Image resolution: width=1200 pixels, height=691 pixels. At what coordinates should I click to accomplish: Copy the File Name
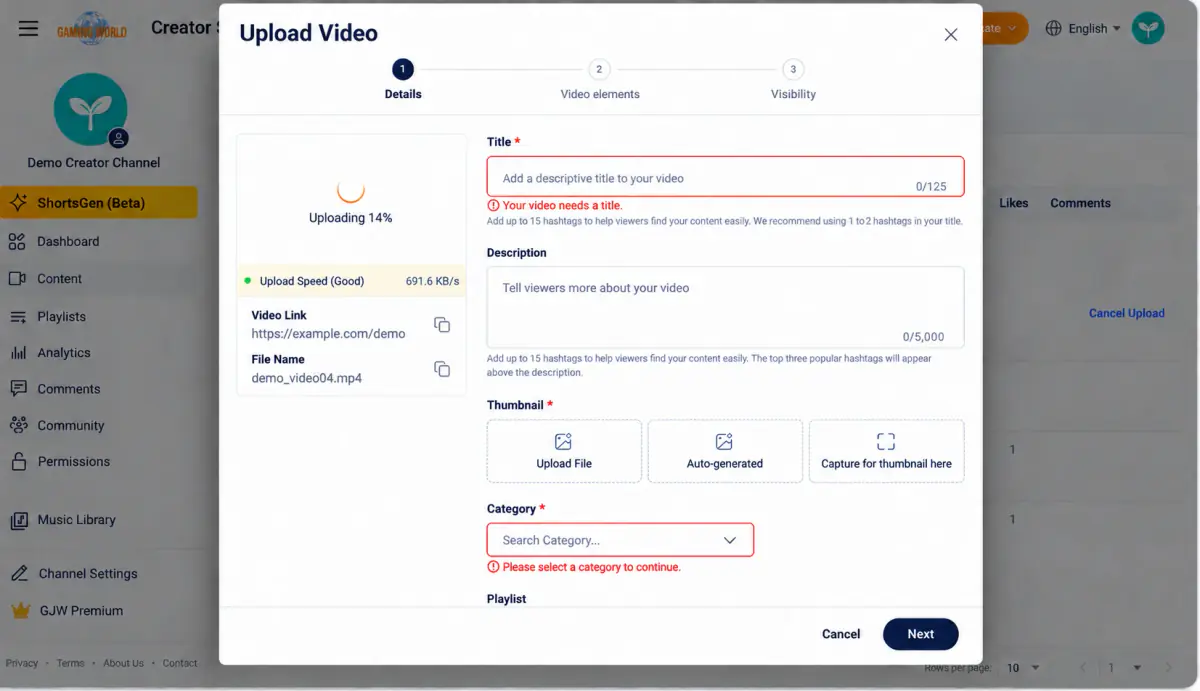(442, 368)
